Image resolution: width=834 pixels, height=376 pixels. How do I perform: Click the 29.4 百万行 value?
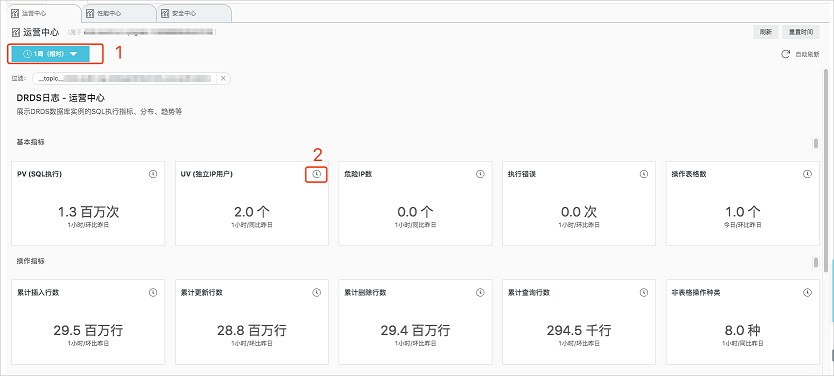coord(415,330)
